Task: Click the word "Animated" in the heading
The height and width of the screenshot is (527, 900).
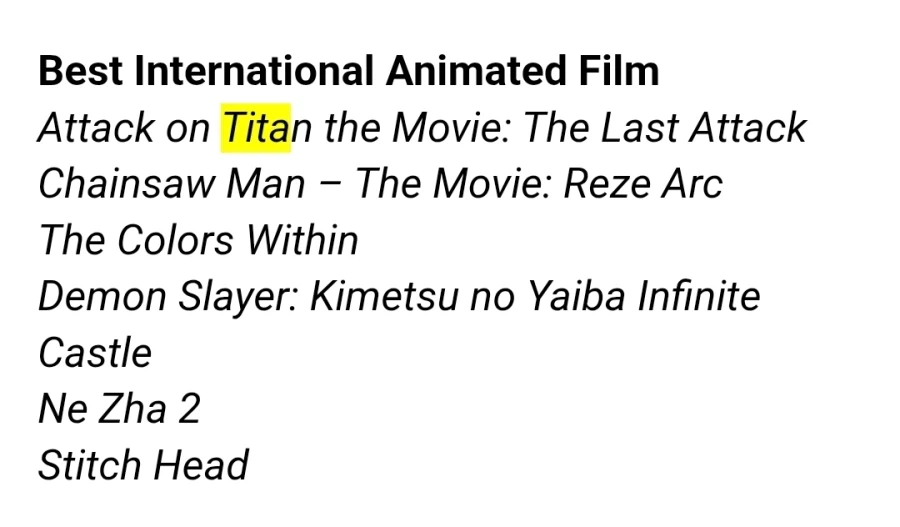Action: coord(474,72)
